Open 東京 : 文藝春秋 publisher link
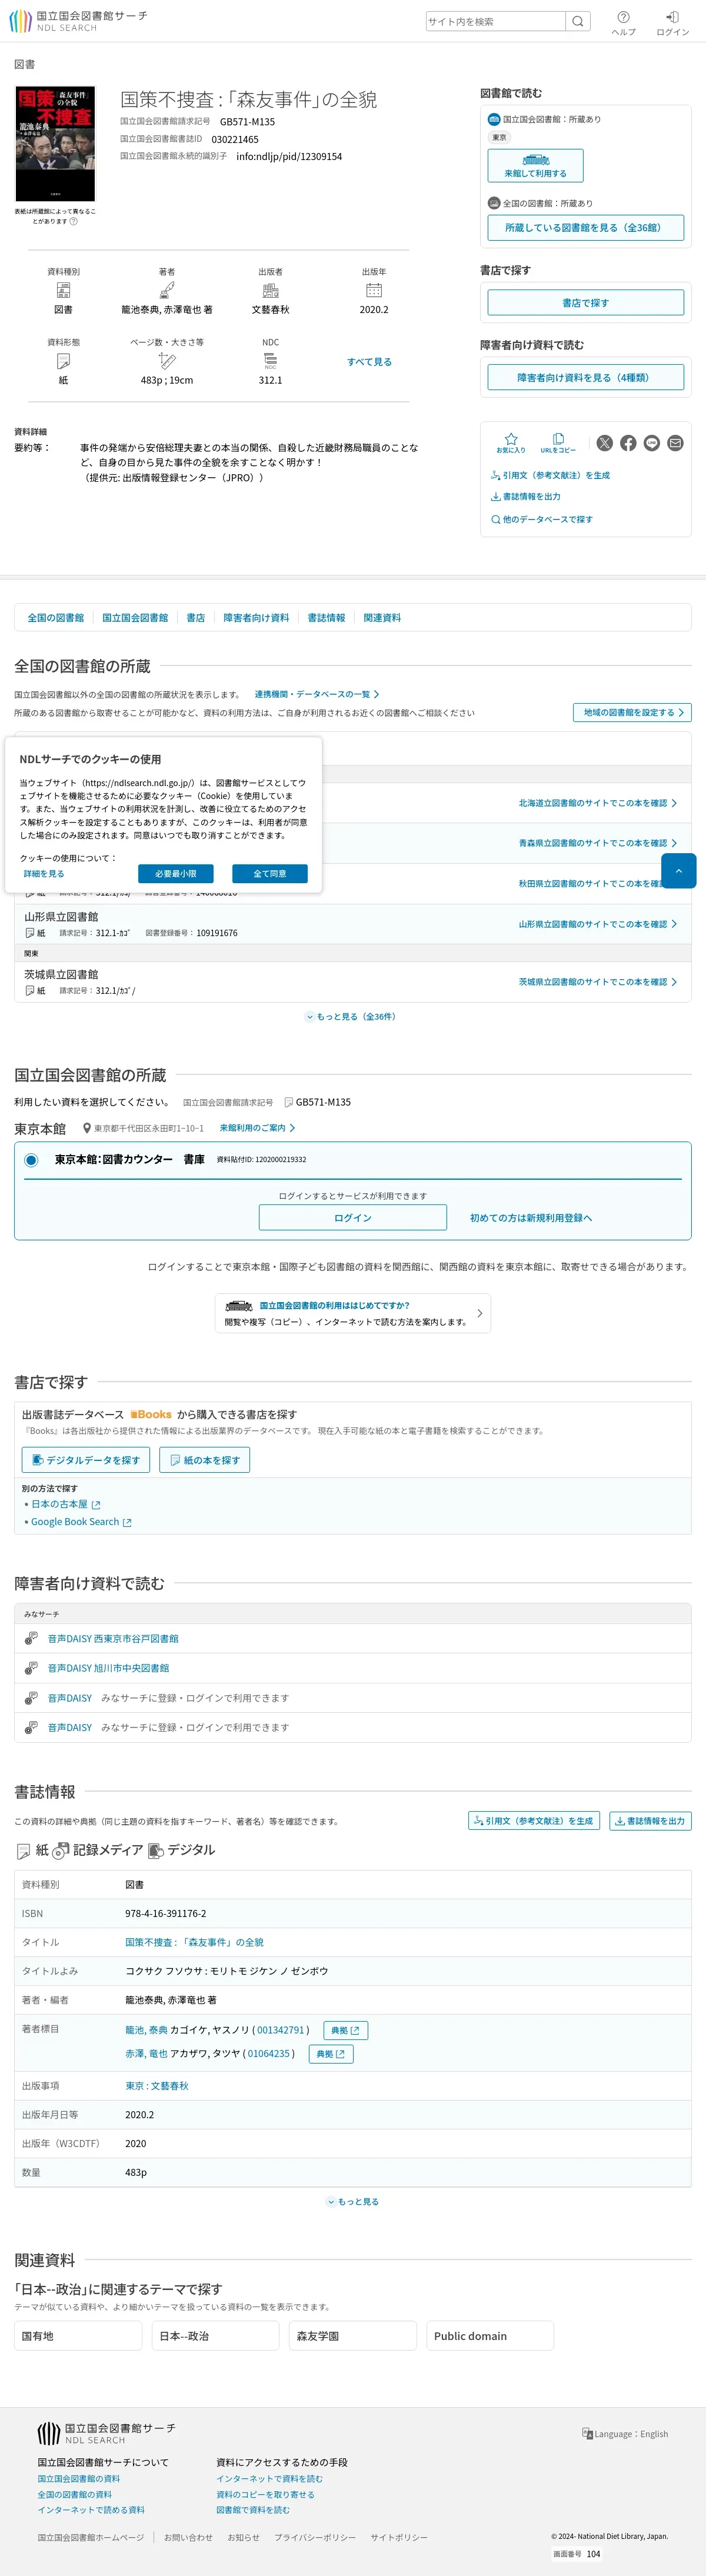This screenshot has height=2576, width=706. [157, 2086]
